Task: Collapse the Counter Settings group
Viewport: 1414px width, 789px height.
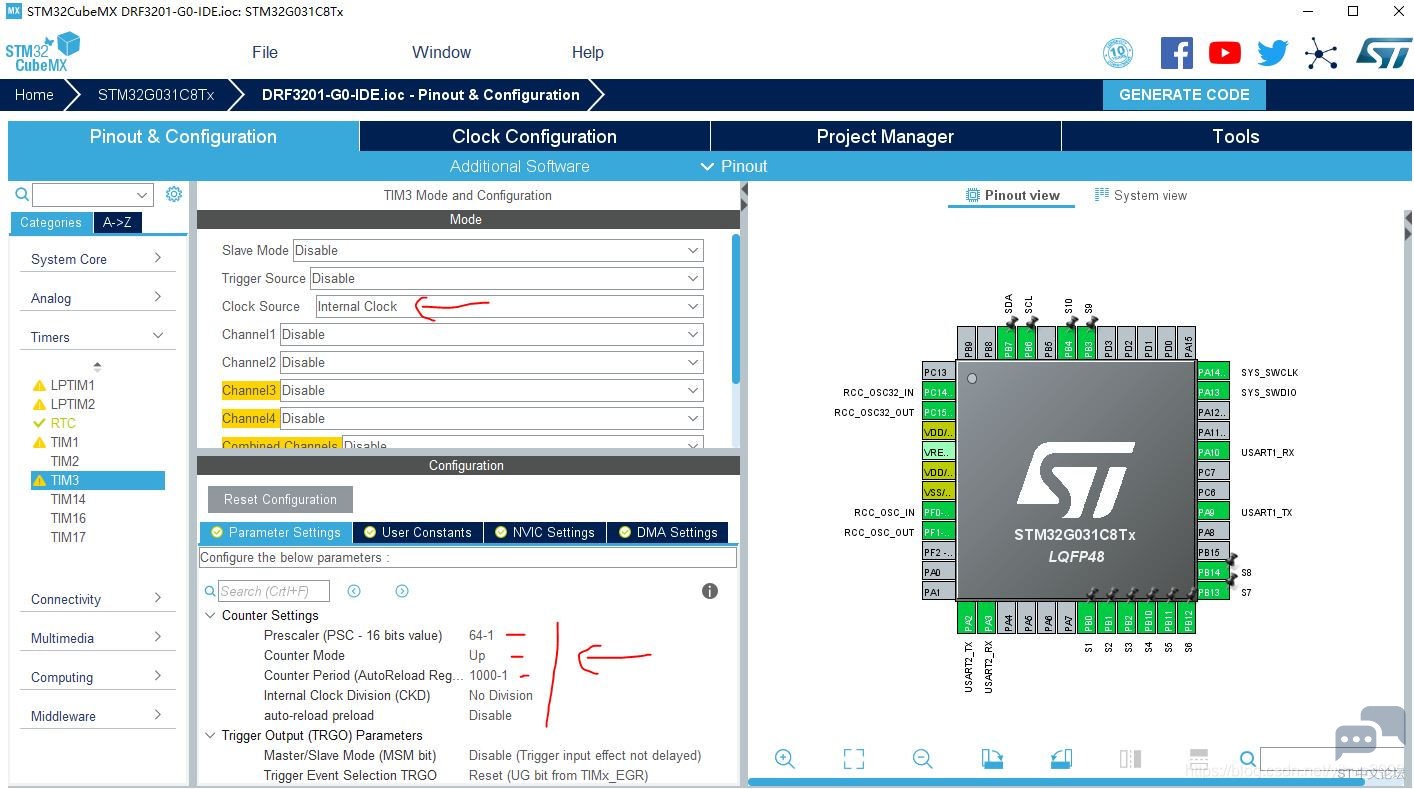Action: pos(210,615)
